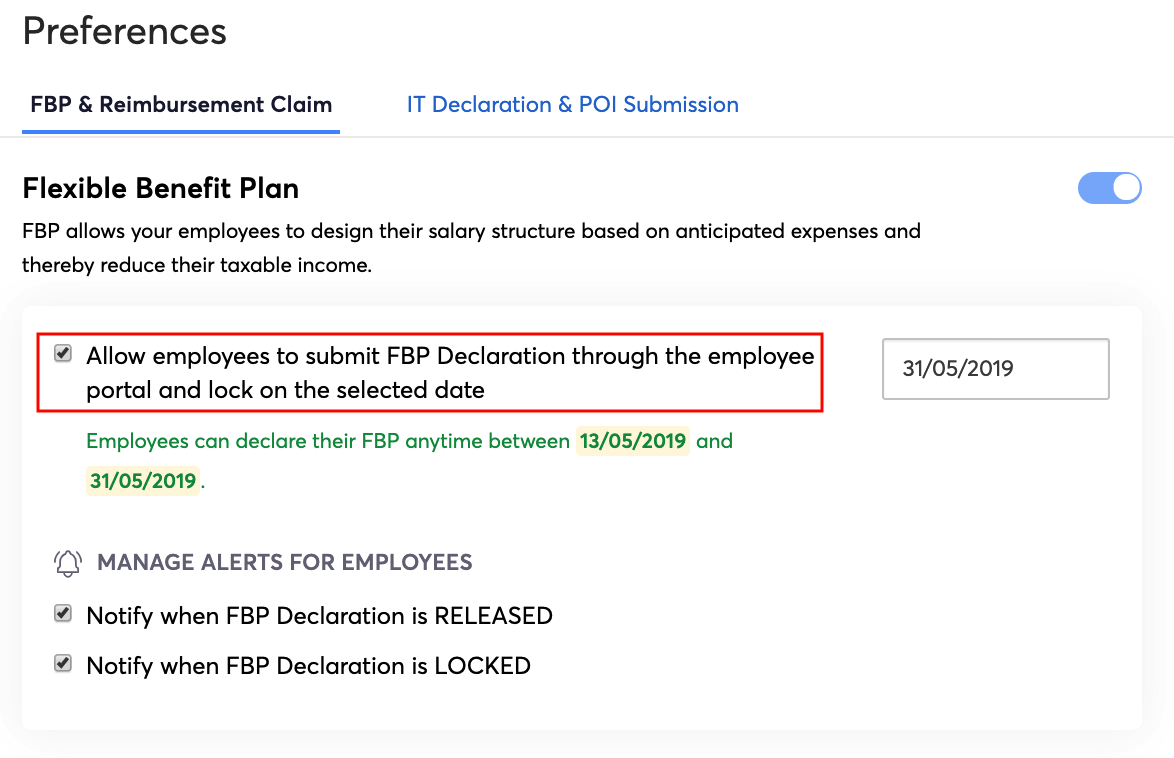Re-check the LOCKED declaration alert checkbox

point(62,664)
